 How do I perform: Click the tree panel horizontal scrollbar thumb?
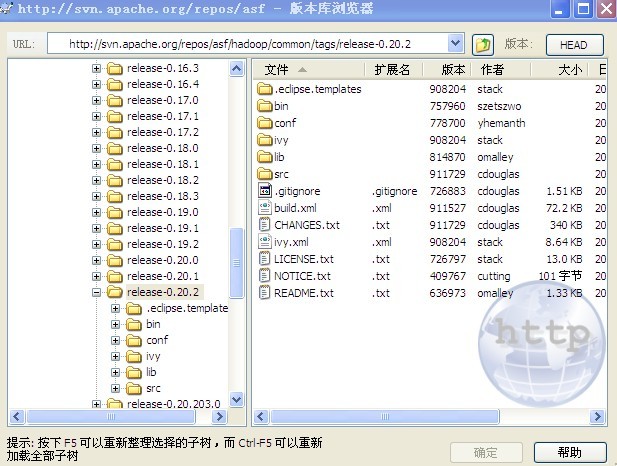pyautogui.click(x=111, y=416)
